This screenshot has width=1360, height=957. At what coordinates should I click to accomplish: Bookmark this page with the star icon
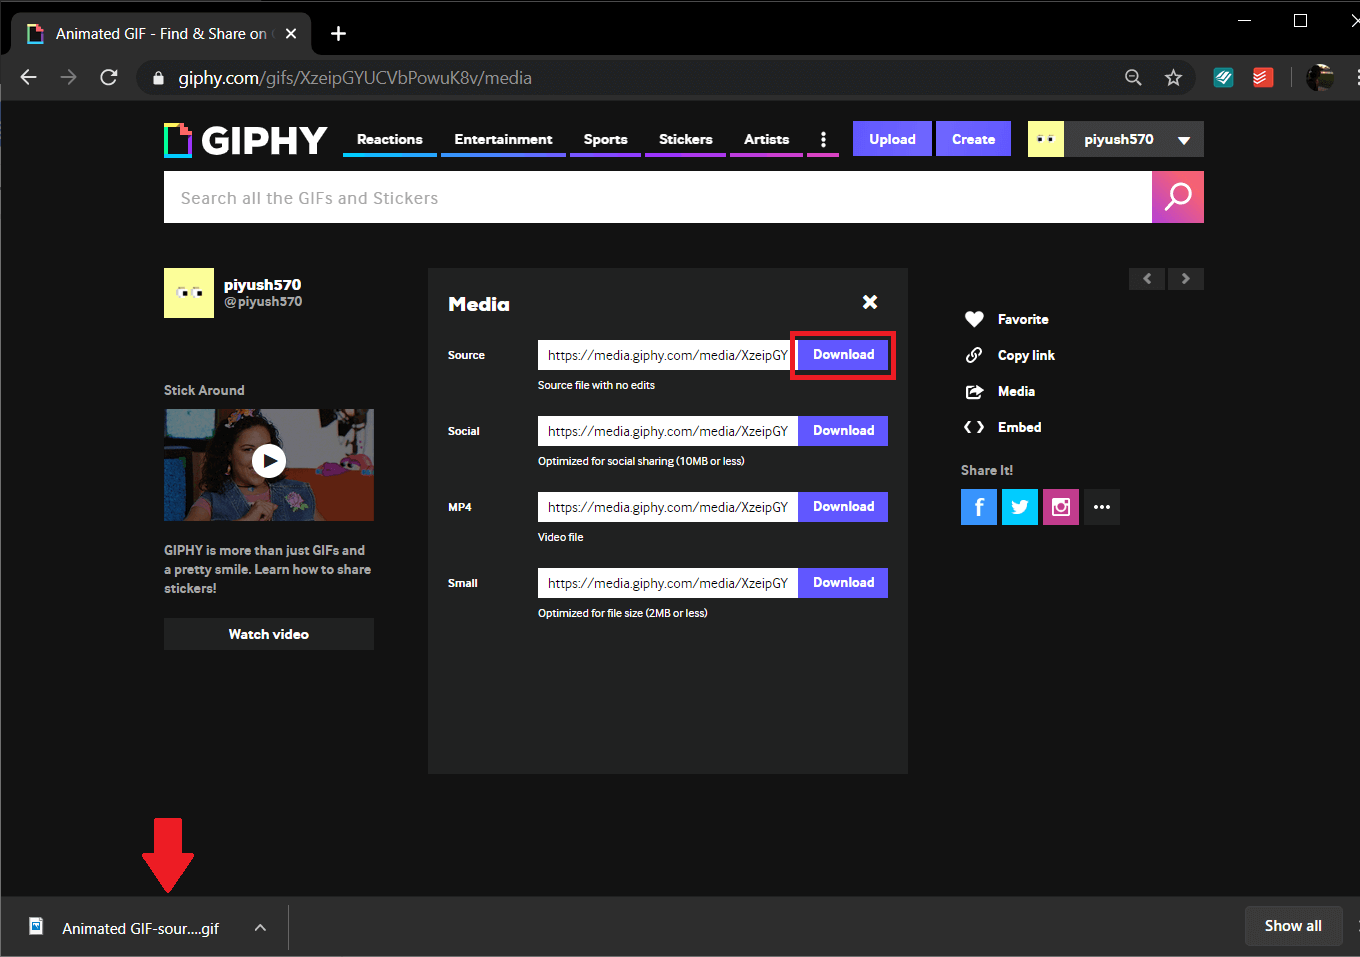[x=1173, y=78]
